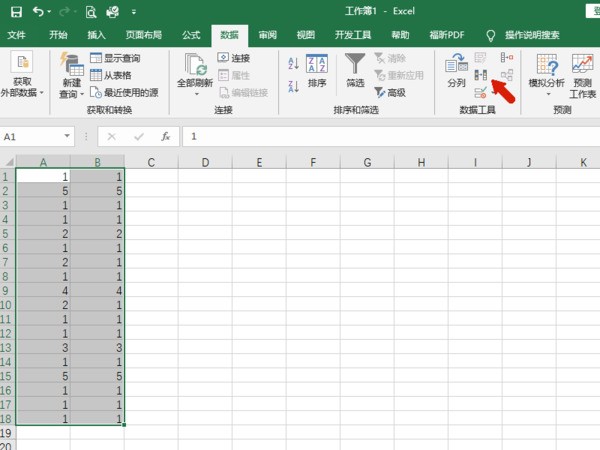Toggle the 筛选 (Filter) funnel
600x450 pixels.
coord(355,71)
